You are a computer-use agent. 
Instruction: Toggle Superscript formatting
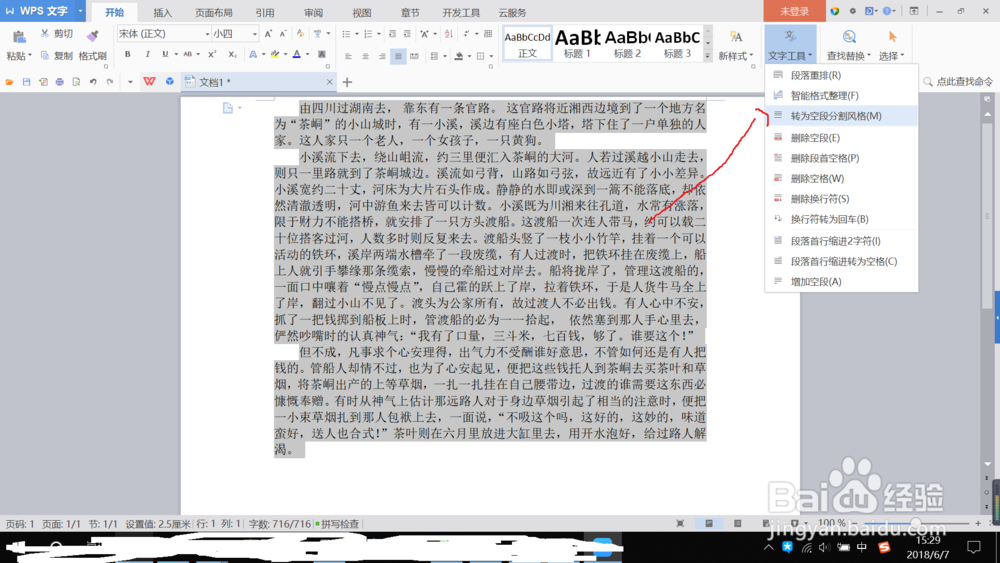pos(212,55)
